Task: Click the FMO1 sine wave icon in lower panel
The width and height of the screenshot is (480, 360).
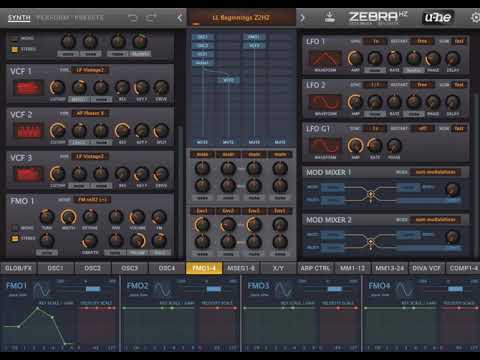Action: tap(41, 289)
